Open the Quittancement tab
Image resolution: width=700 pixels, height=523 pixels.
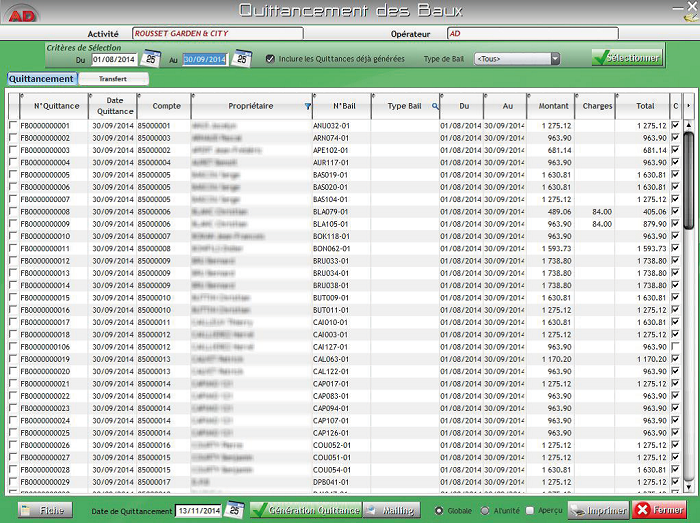[x=41, y=78]
